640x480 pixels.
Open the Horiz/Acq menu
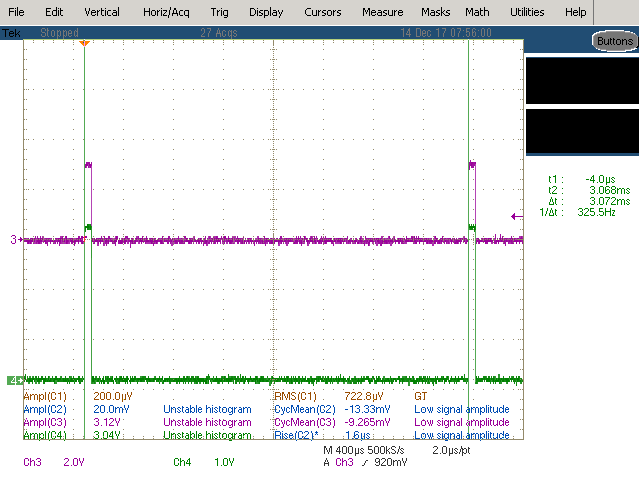[x=166, y=12]
